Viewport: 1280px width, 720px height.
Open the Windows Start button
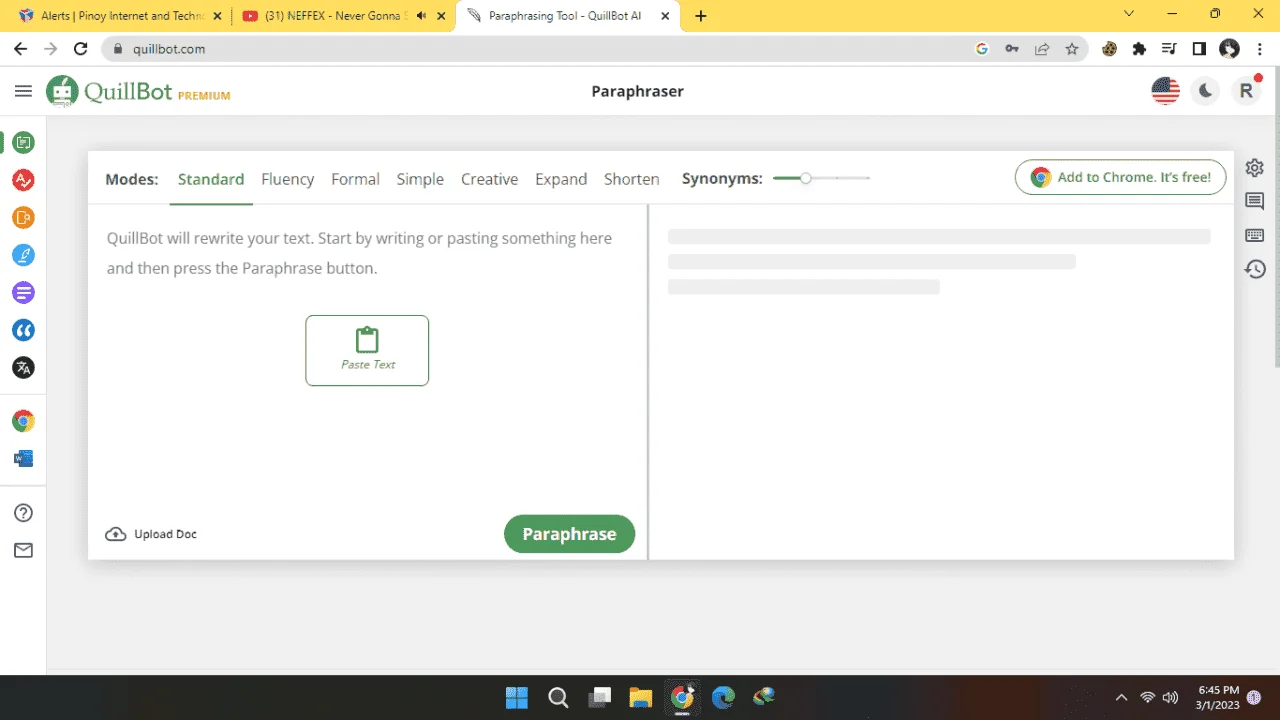coord(517,697)
